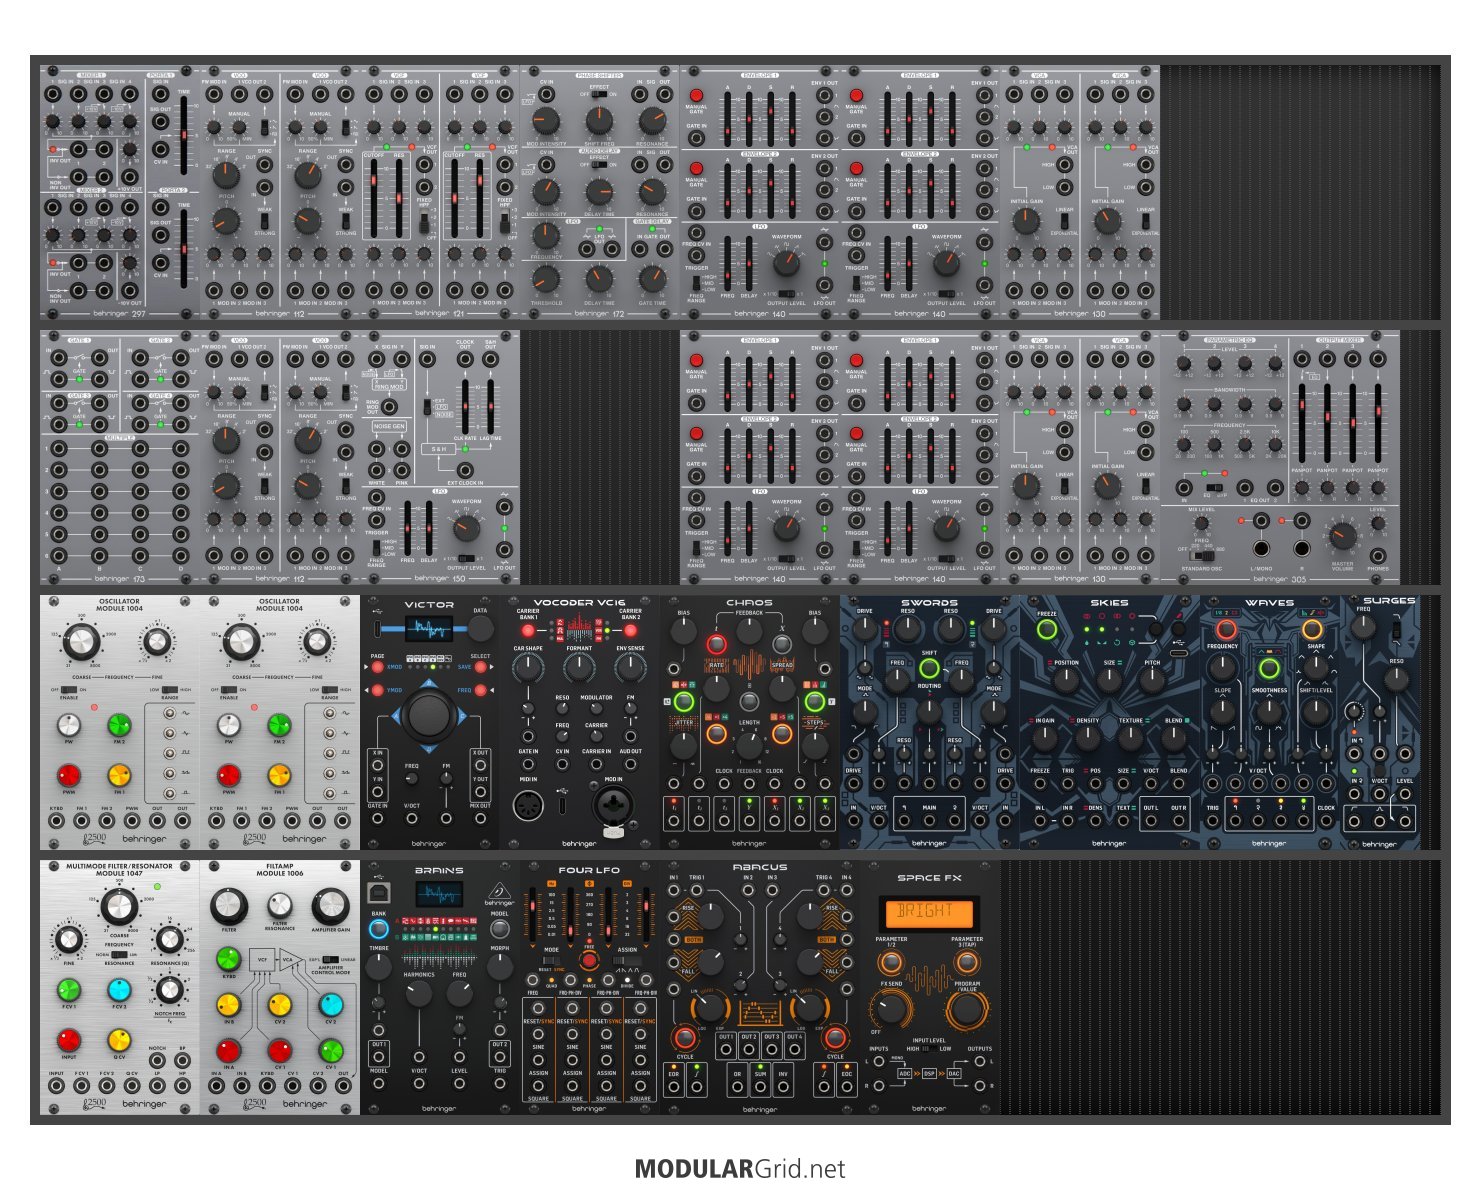Screen dimensions: 1481x1190
Task: Click the DATA knob on Victor
Action: click(480, 628)
